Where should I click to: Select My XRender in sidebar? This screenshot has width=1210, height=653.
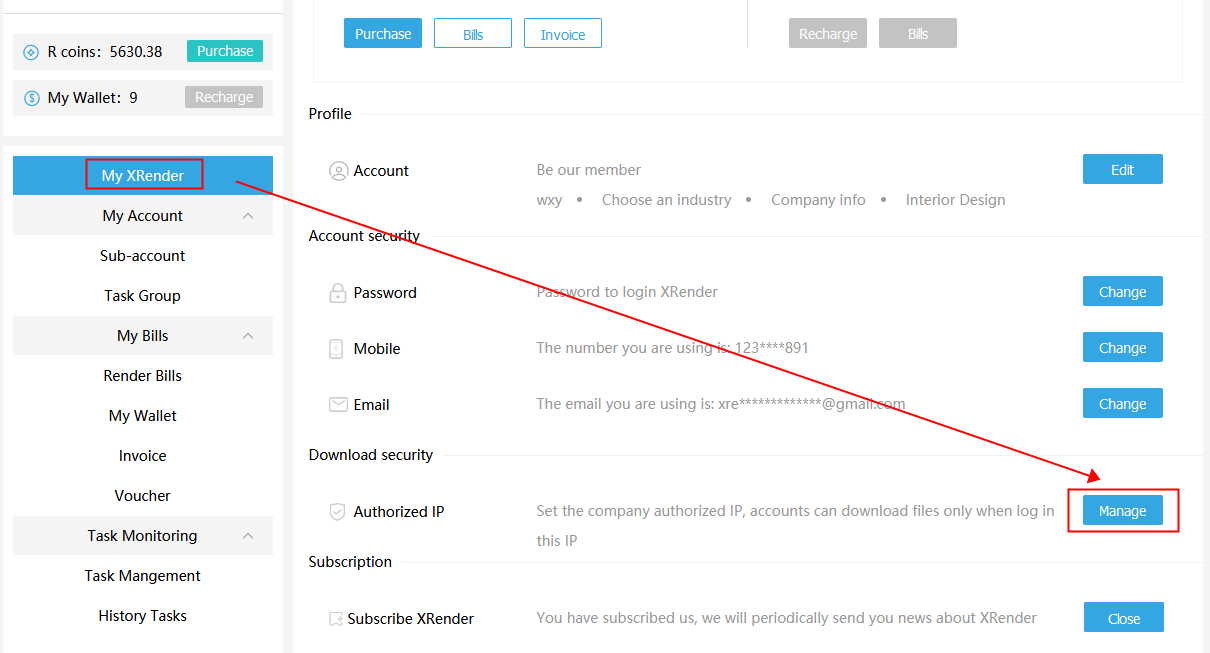pyautogui.click(x=143, y=176)
